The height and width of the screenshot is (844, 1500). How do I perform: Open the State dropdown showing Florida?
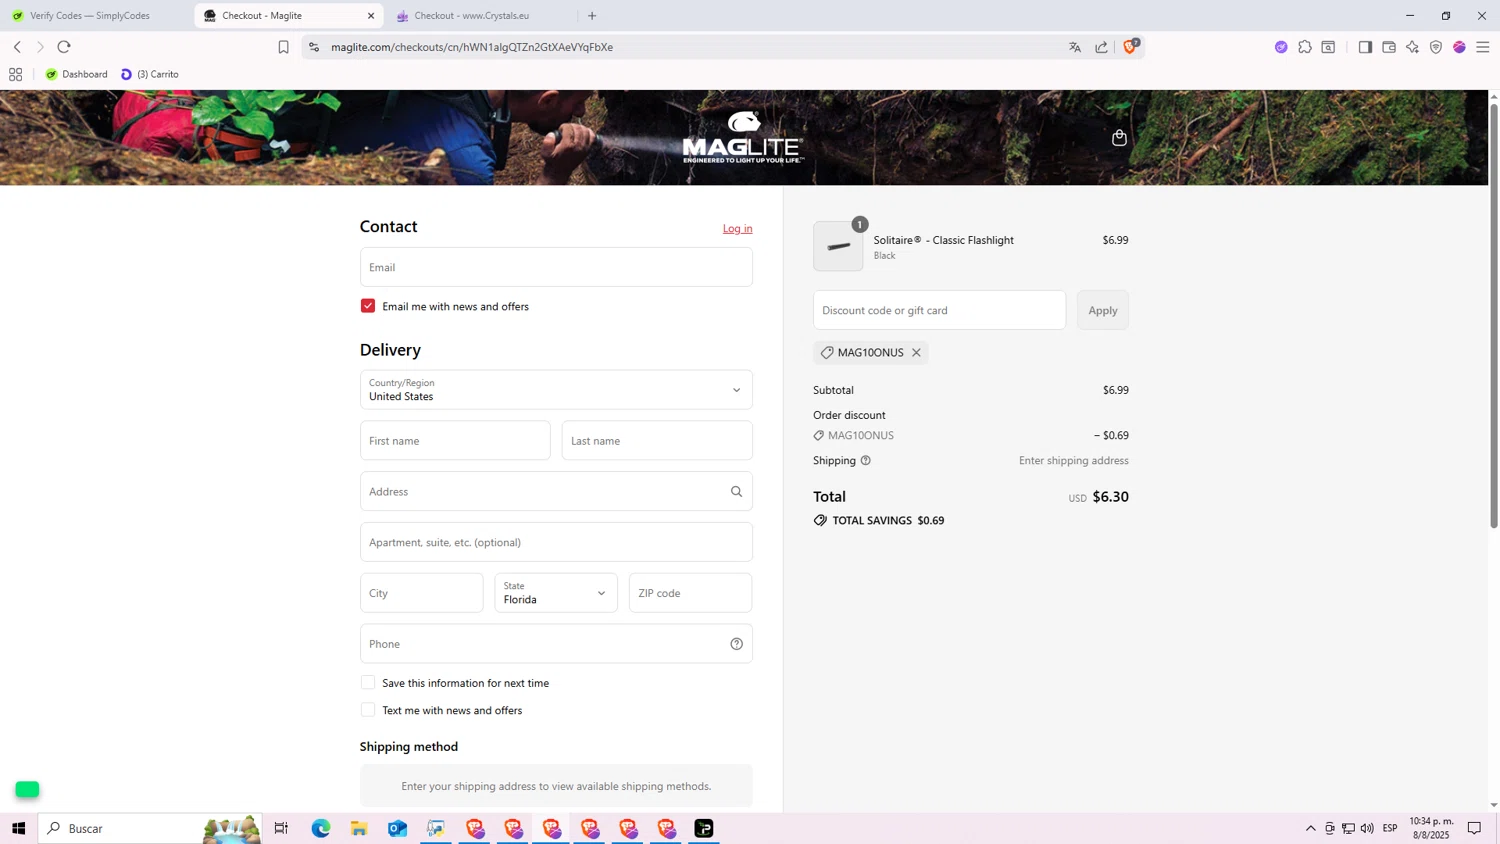[x=556, y=593]
